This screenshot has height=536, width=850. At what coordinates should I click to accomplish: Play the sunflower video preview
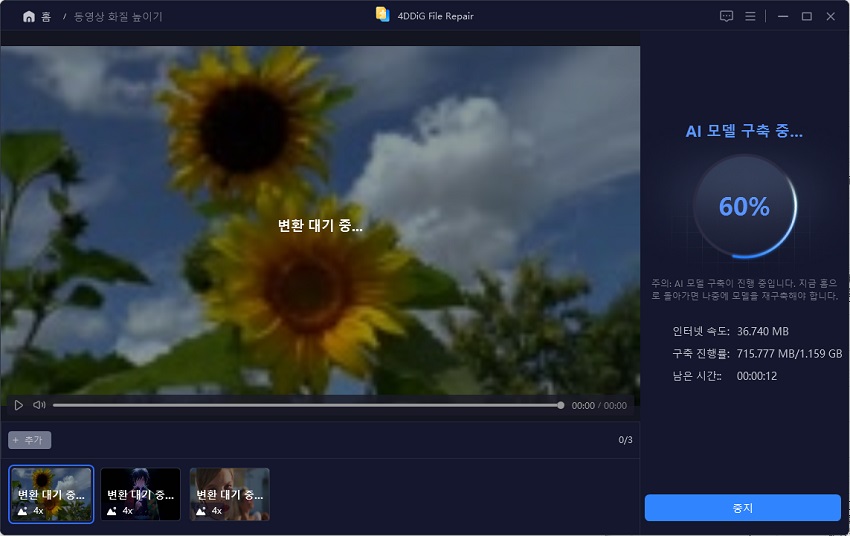[18, 405]
